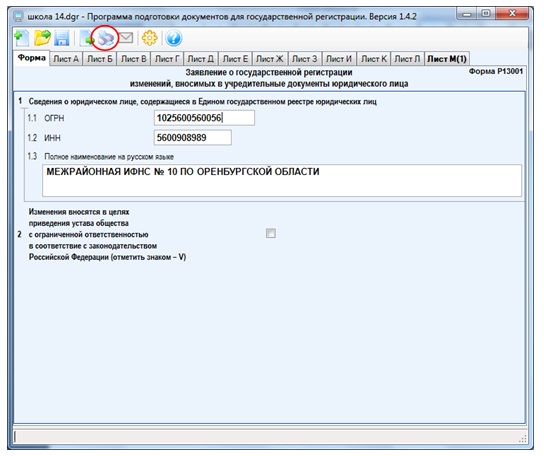Go to the Лист М(1) tab

[447, 59]
